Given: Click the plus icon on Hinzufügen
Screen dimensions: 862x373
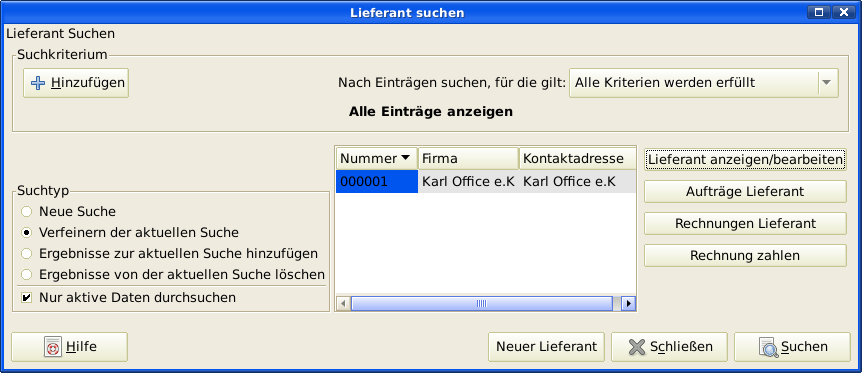Looking at the screenshot, I should coord(38,83).
